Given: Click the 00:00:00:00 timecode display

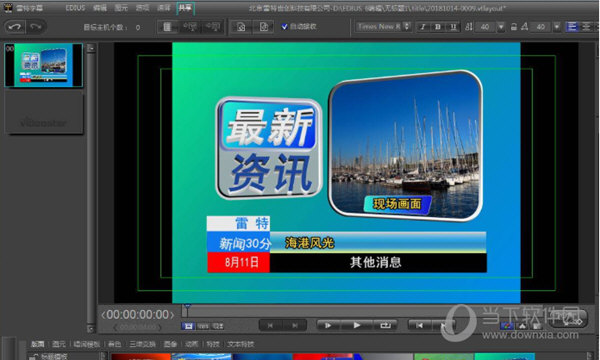Looking at the screenshot, I should tap(138, 314).
